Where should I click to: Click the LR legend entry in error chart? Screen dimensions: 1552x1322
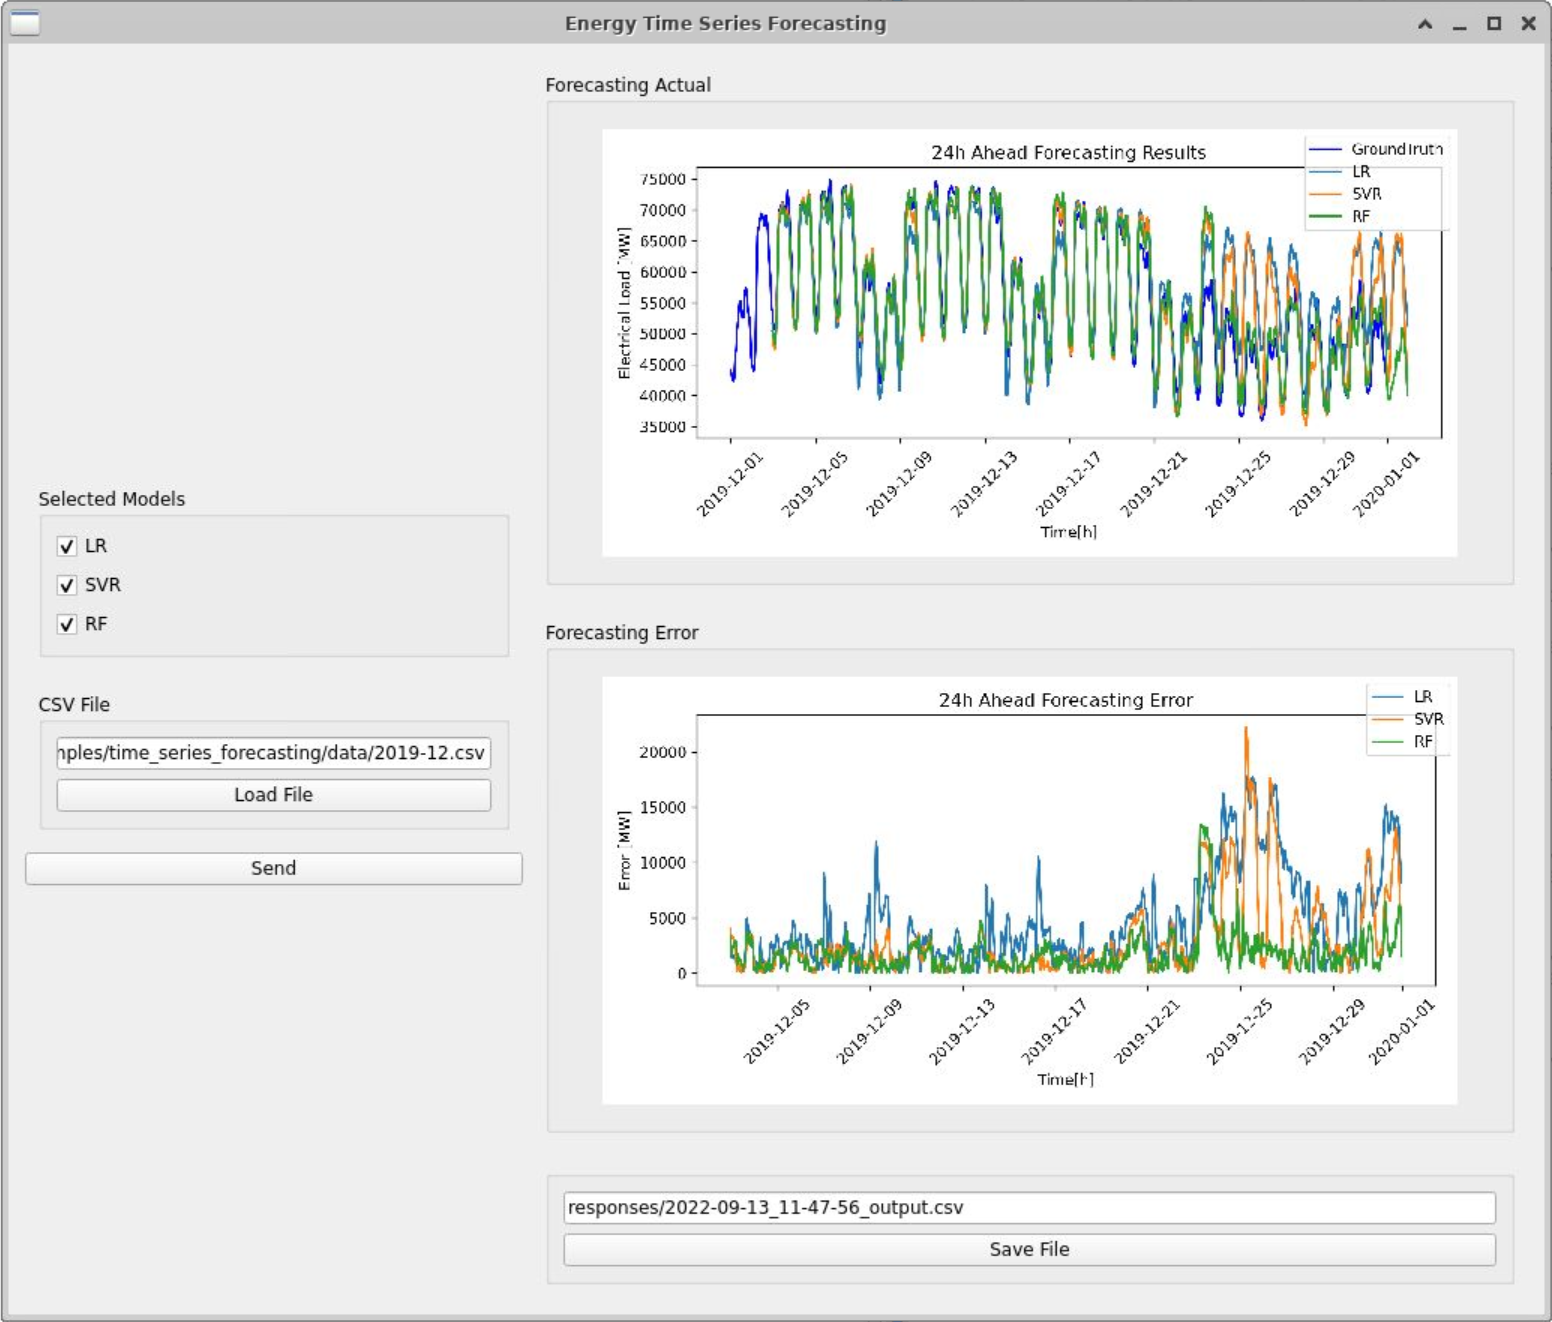(1402, 696)
